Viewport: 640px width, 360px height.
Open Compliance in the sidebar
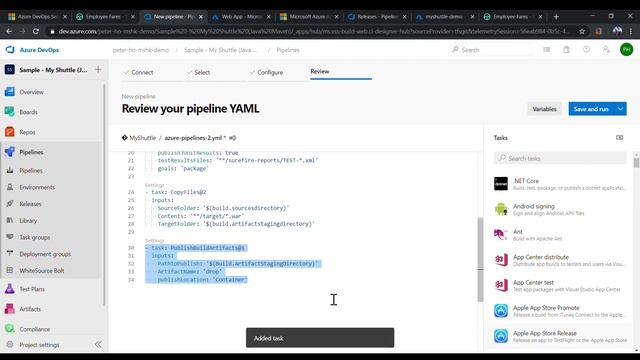(x=34, y=329)
